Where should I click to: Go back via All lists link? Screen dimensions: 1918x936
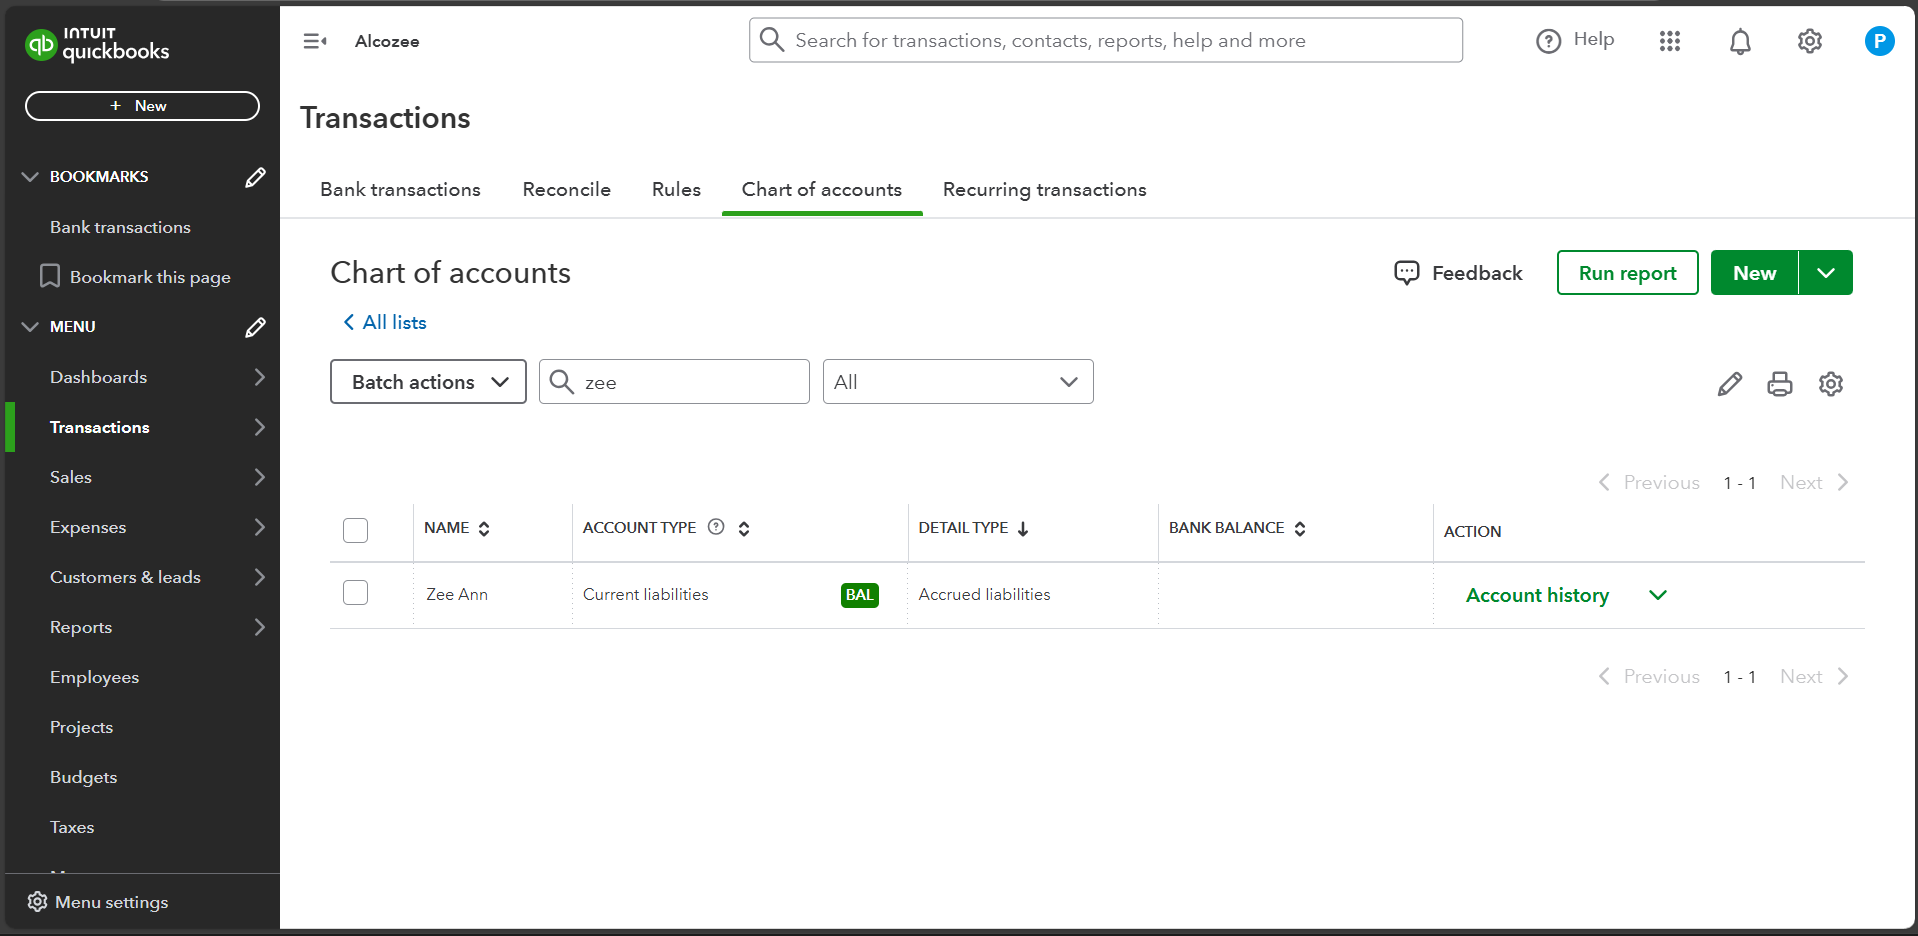point(385,322)
